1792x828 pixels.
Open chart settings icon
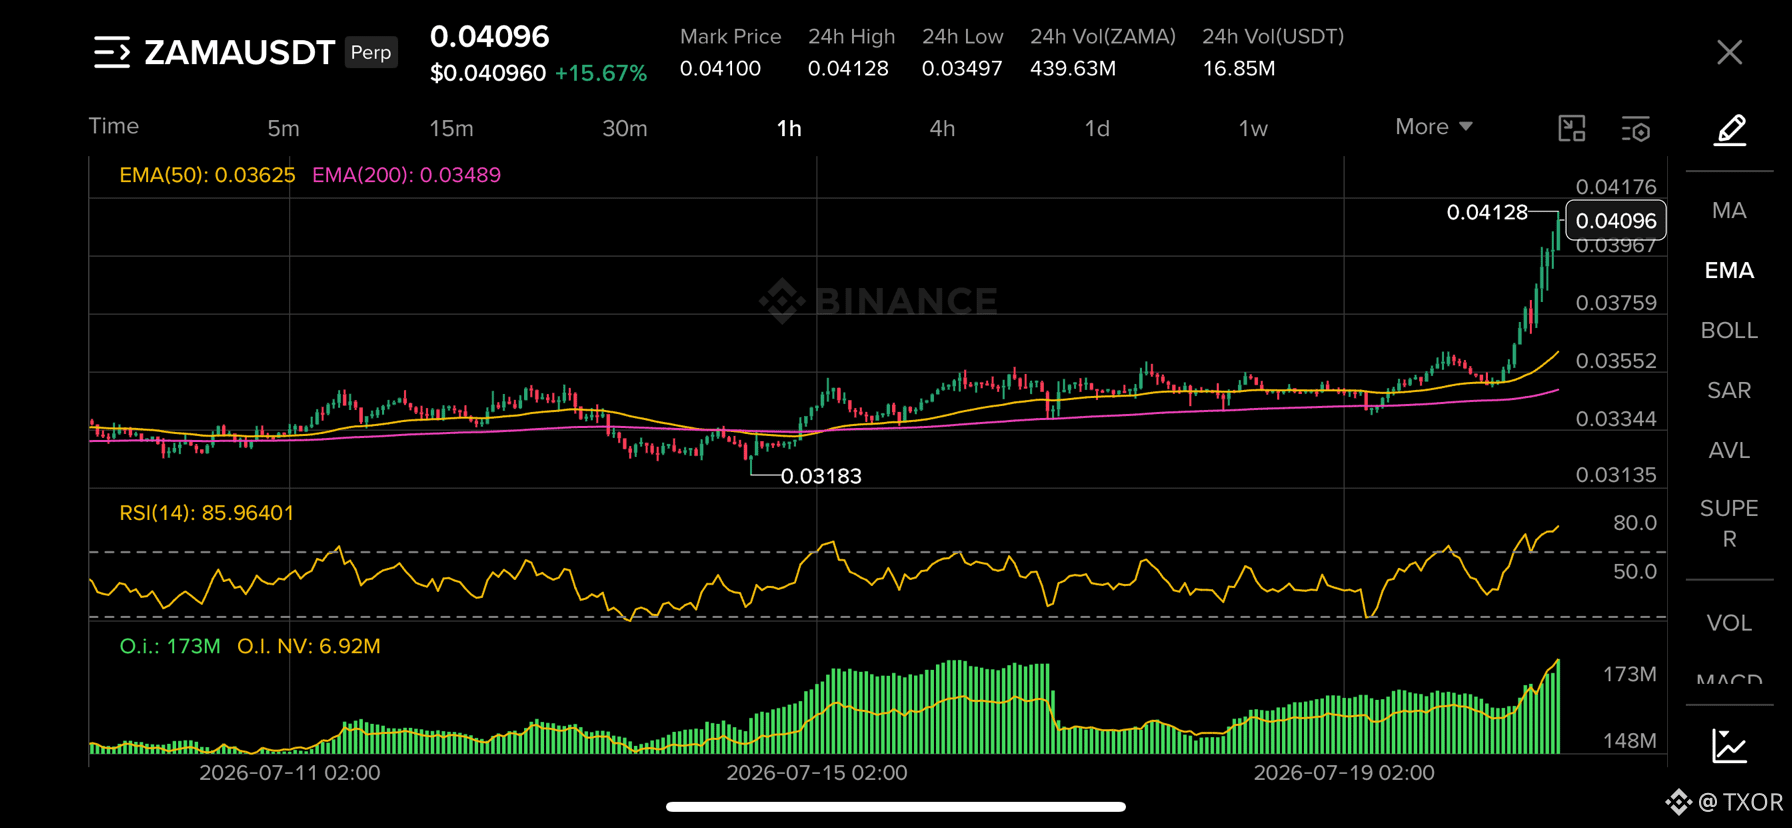(x=1636, y=129)
